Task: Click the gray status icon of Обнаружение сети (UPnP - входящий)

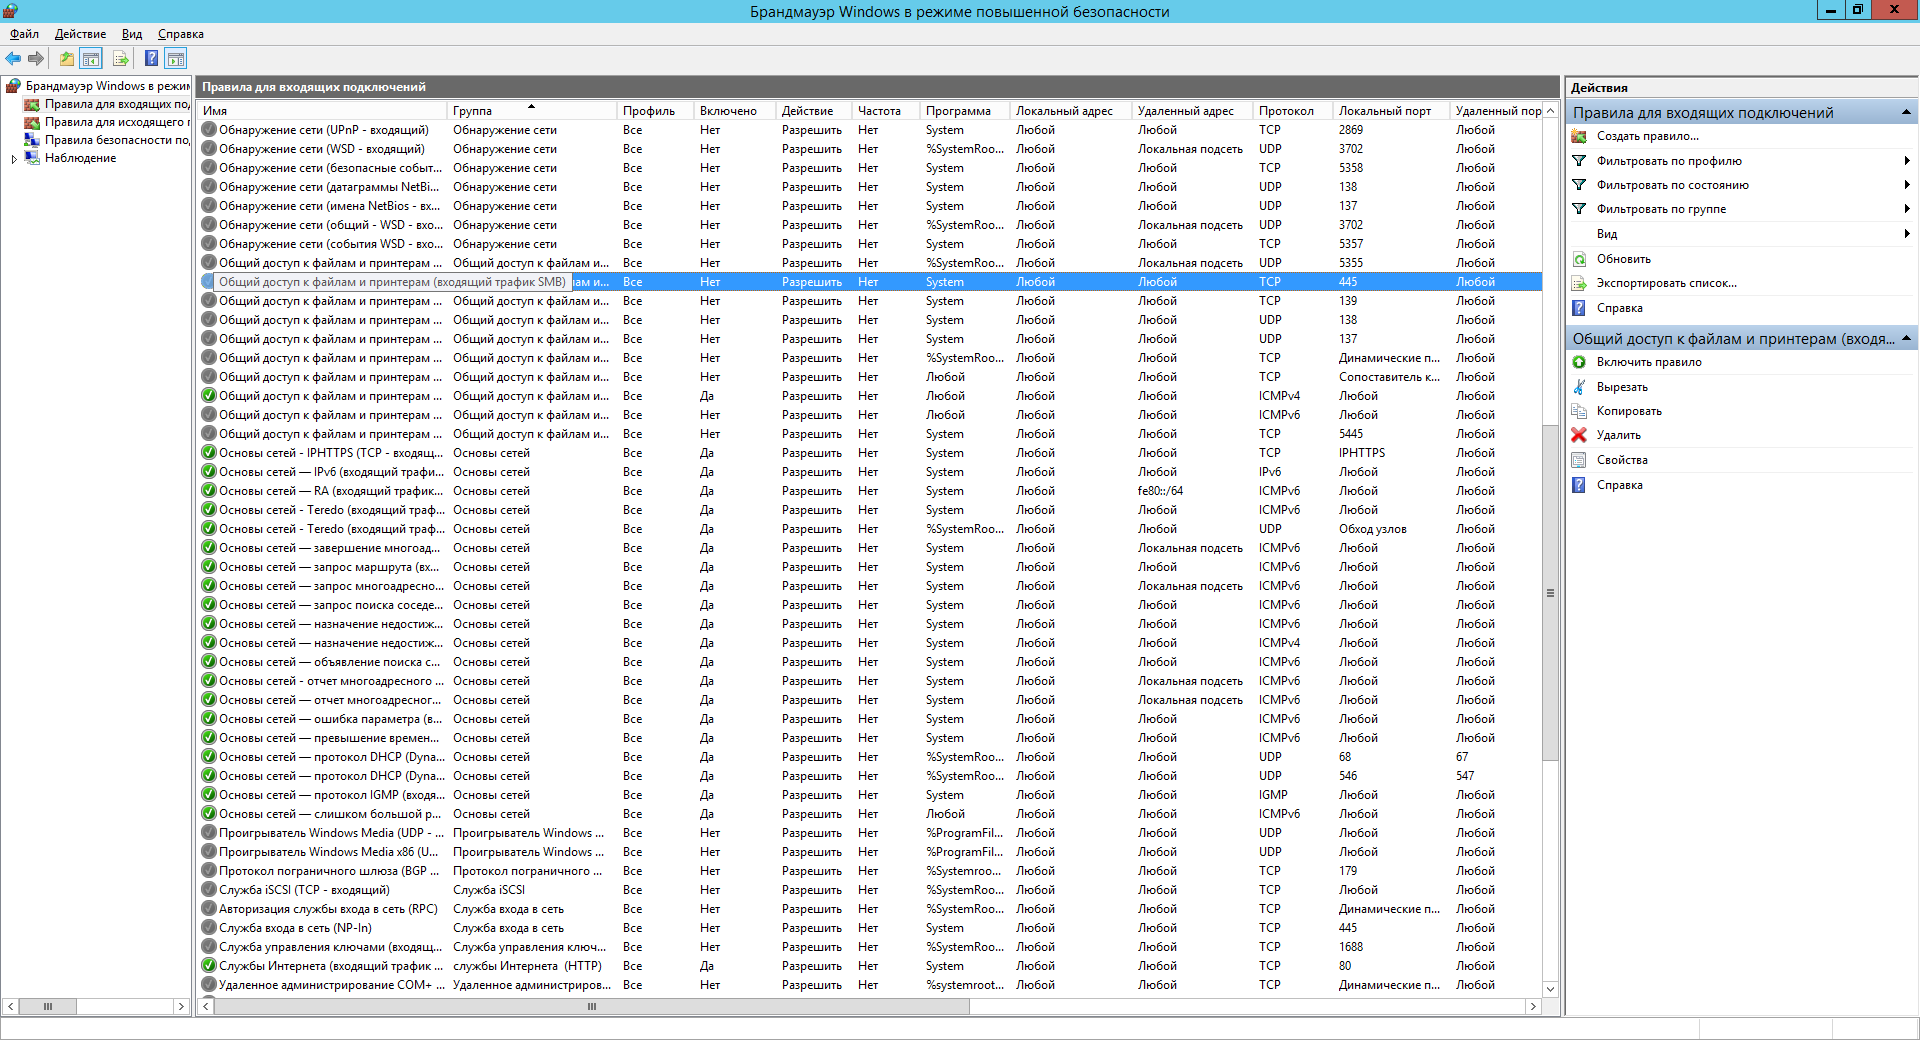Action: click(209, 130)
